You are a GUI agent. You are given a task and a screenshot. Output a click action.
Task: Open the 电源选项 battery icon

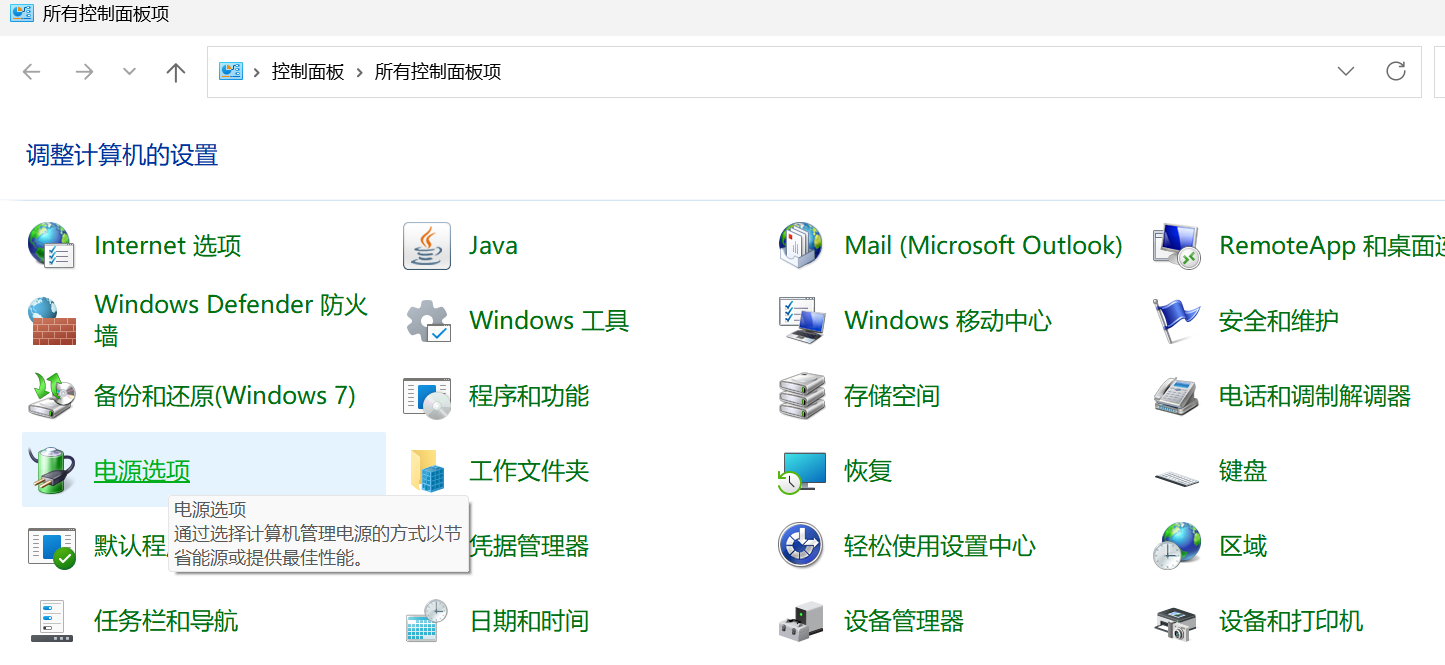tap(51, 471)
